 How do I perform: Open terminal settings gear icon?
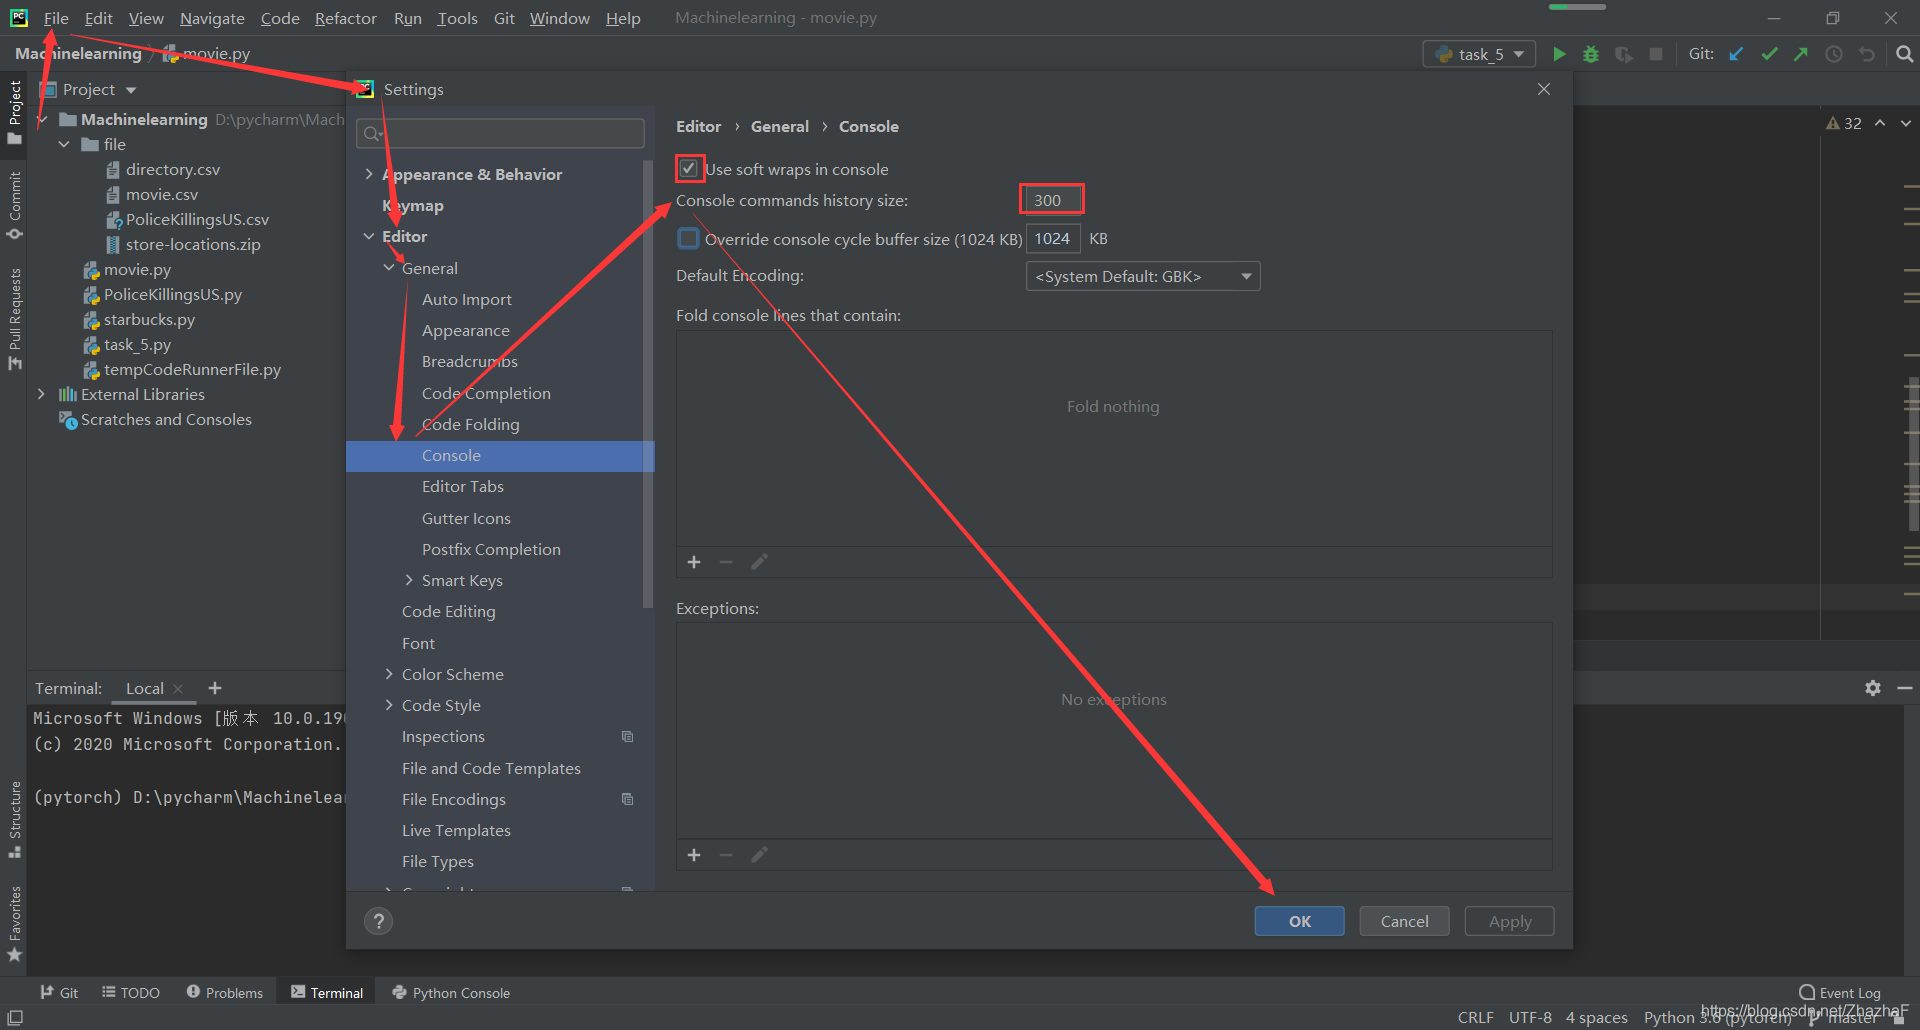1873,688
